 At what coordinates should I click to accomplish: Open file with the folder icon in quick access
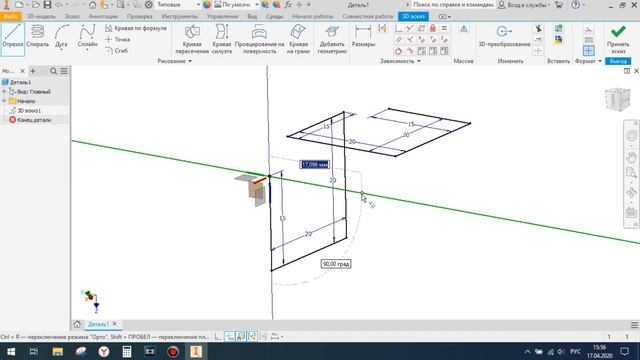click(35, 5)
